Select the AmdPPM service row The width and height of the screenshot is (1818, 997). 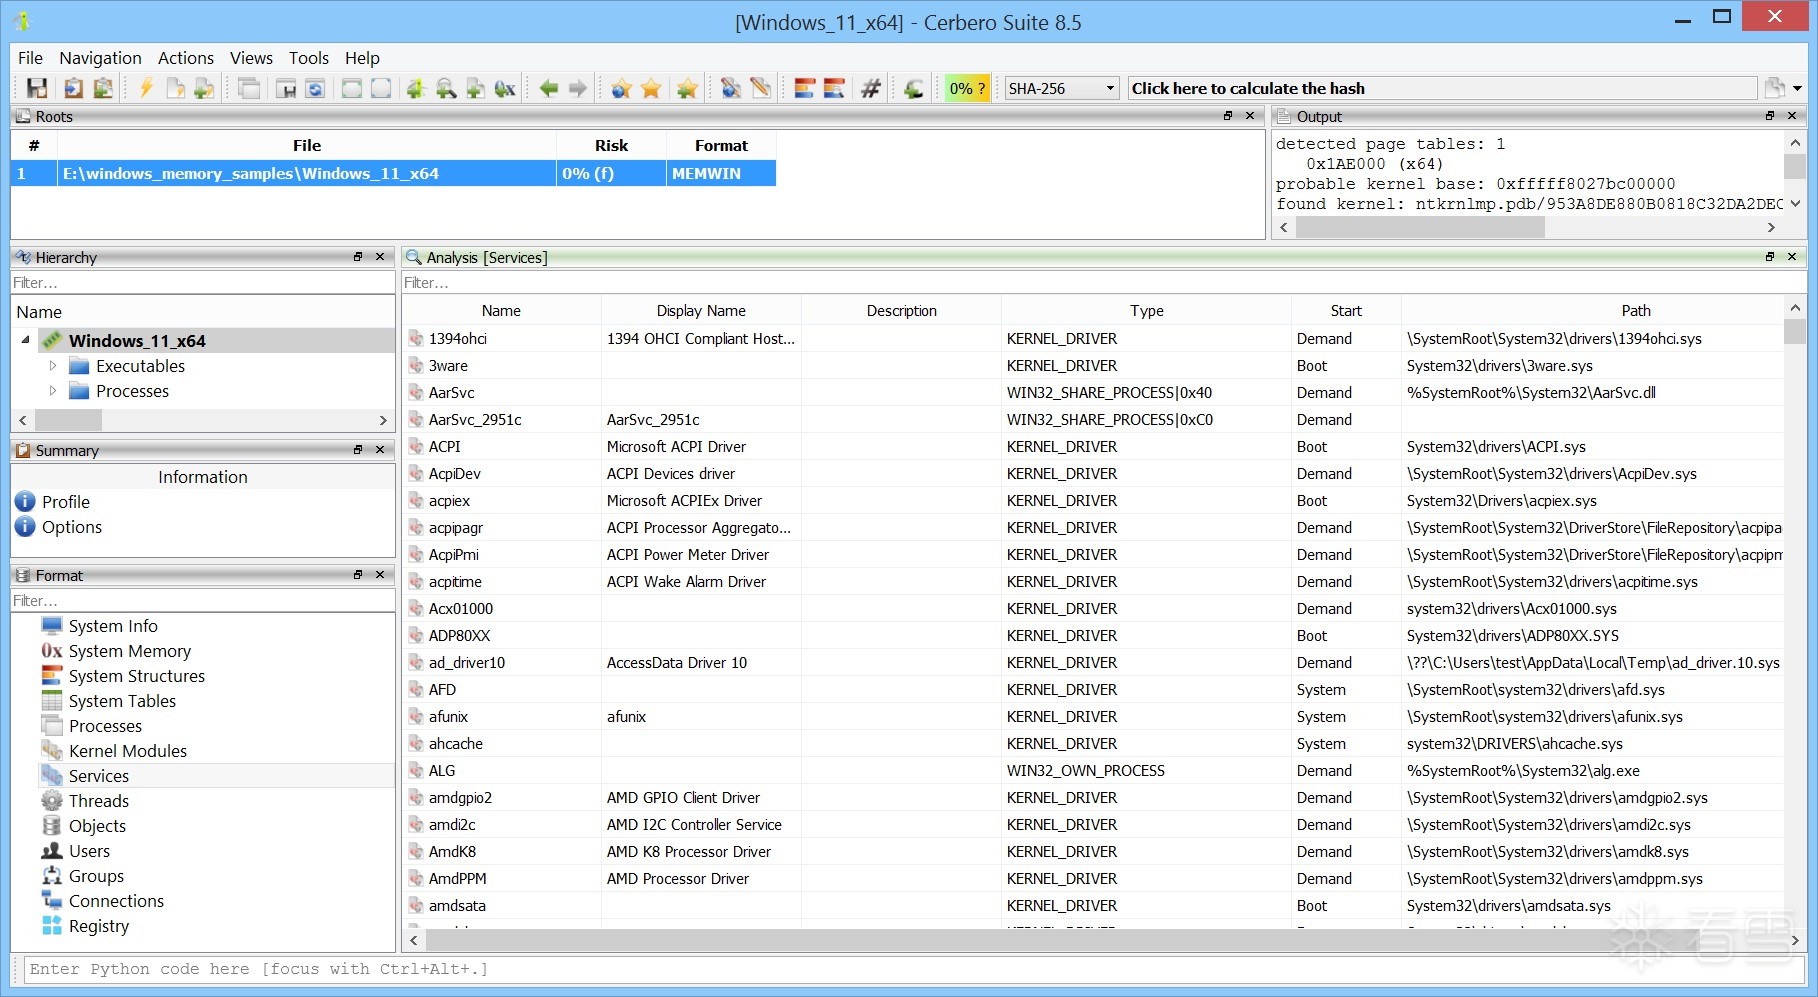pos(1092,879)
